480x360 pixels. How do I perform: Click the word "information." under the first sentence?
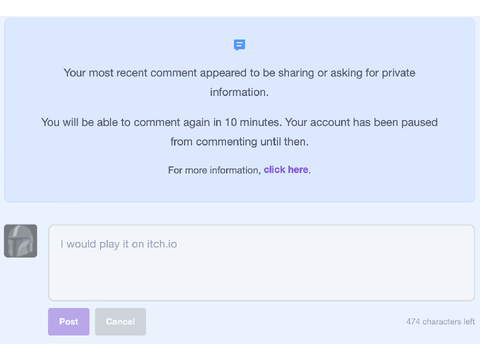point(239,92)
